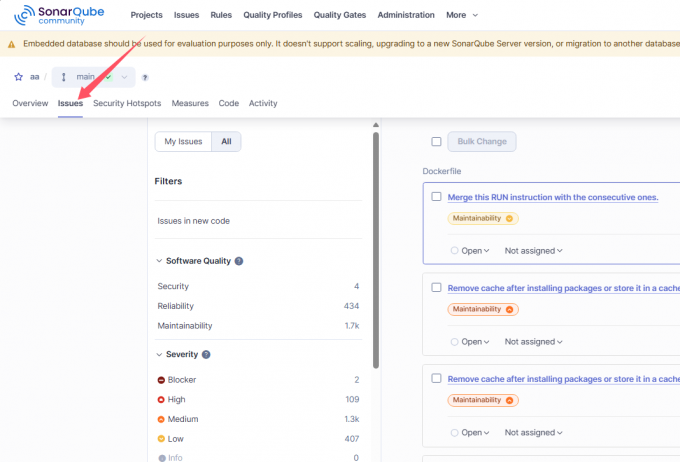Open Administration menu
The image size is (680, 462).
(406, 15)
